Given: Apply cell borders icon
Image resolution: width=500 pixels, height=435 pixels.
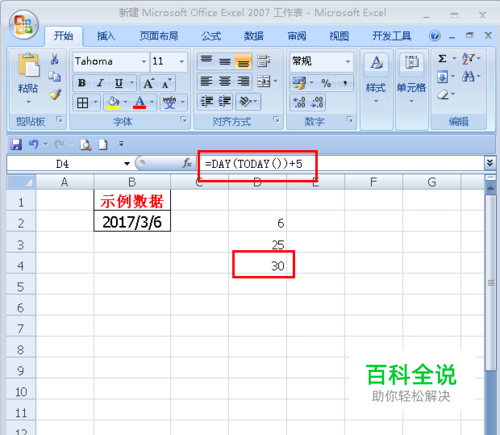Looking at the screenshot, I should pyautogui.click(x=83, y=103).
